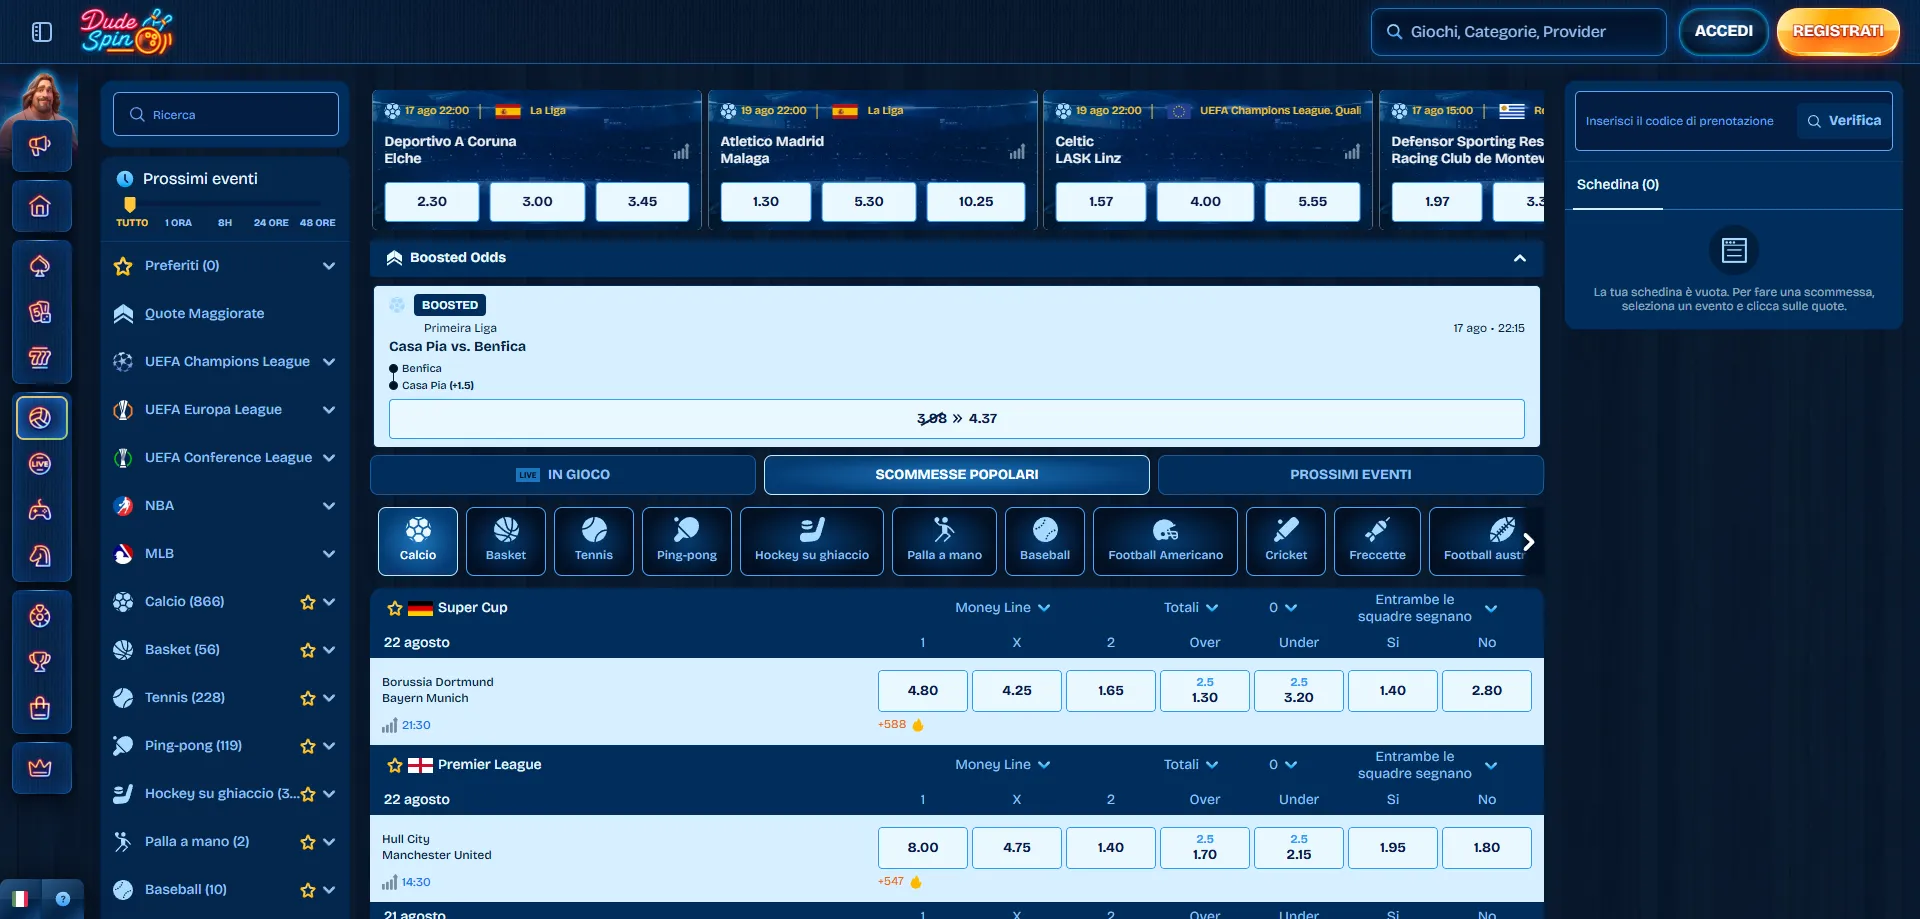
Task: Favorite the Super Cup league star
Action: pyautogui.click(x=395, y=608)
